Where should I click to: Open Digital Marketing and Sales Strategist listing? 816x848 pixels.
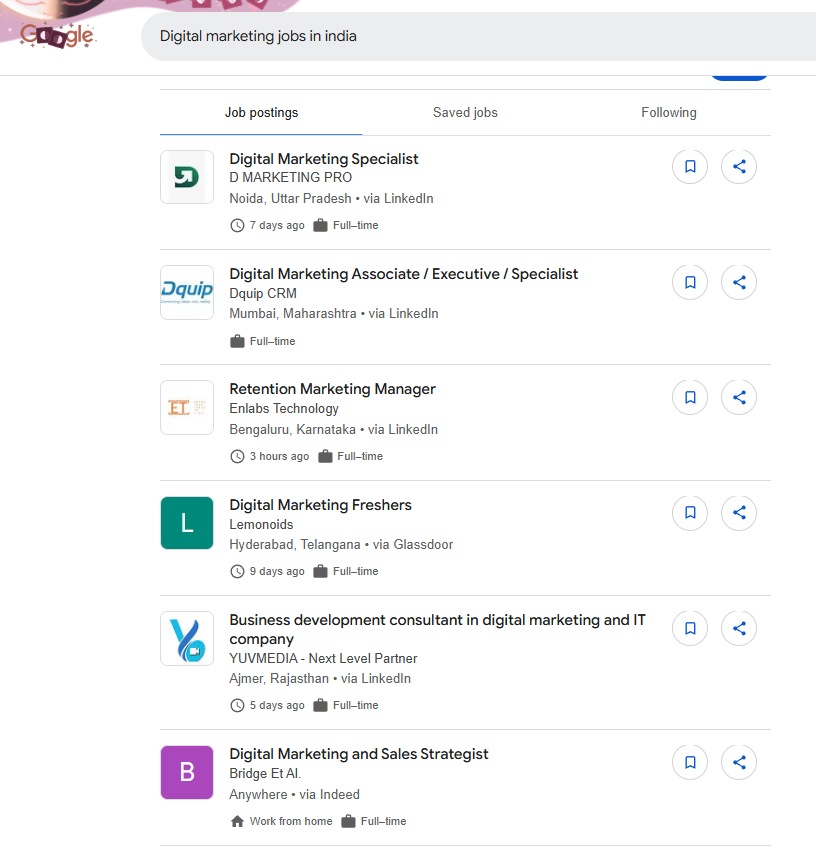click(x=359, y=754)
